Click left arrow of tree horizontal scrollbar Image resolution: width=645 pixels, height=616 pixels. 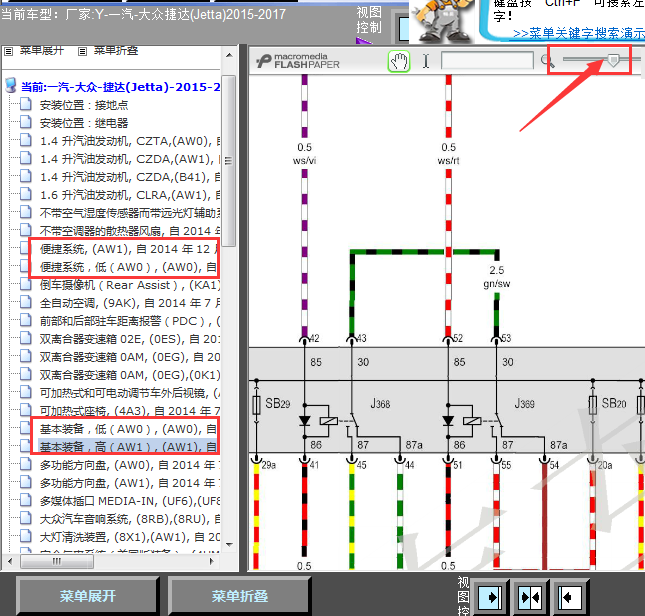click(10, 561)
